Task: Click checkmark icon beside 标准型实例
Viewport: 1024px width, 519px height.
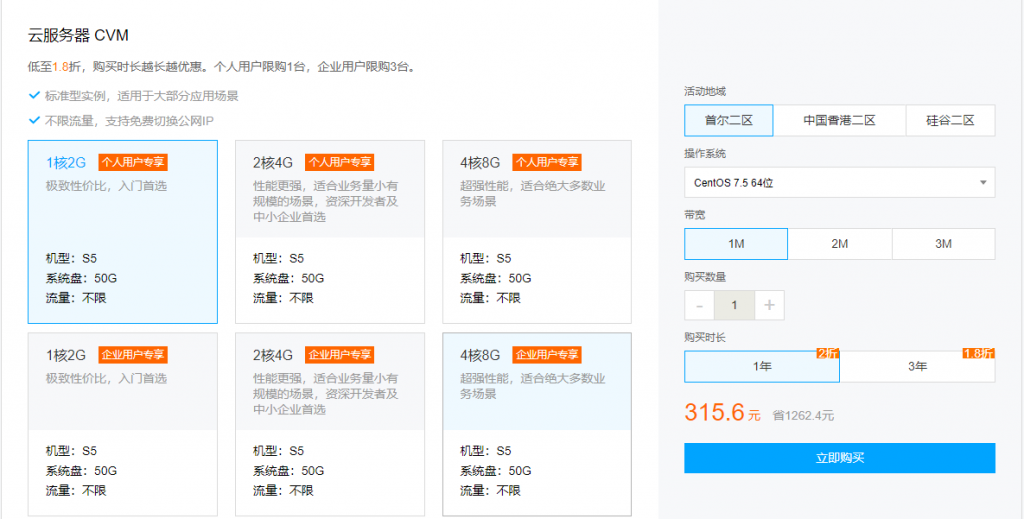Action: pos(35,95)
